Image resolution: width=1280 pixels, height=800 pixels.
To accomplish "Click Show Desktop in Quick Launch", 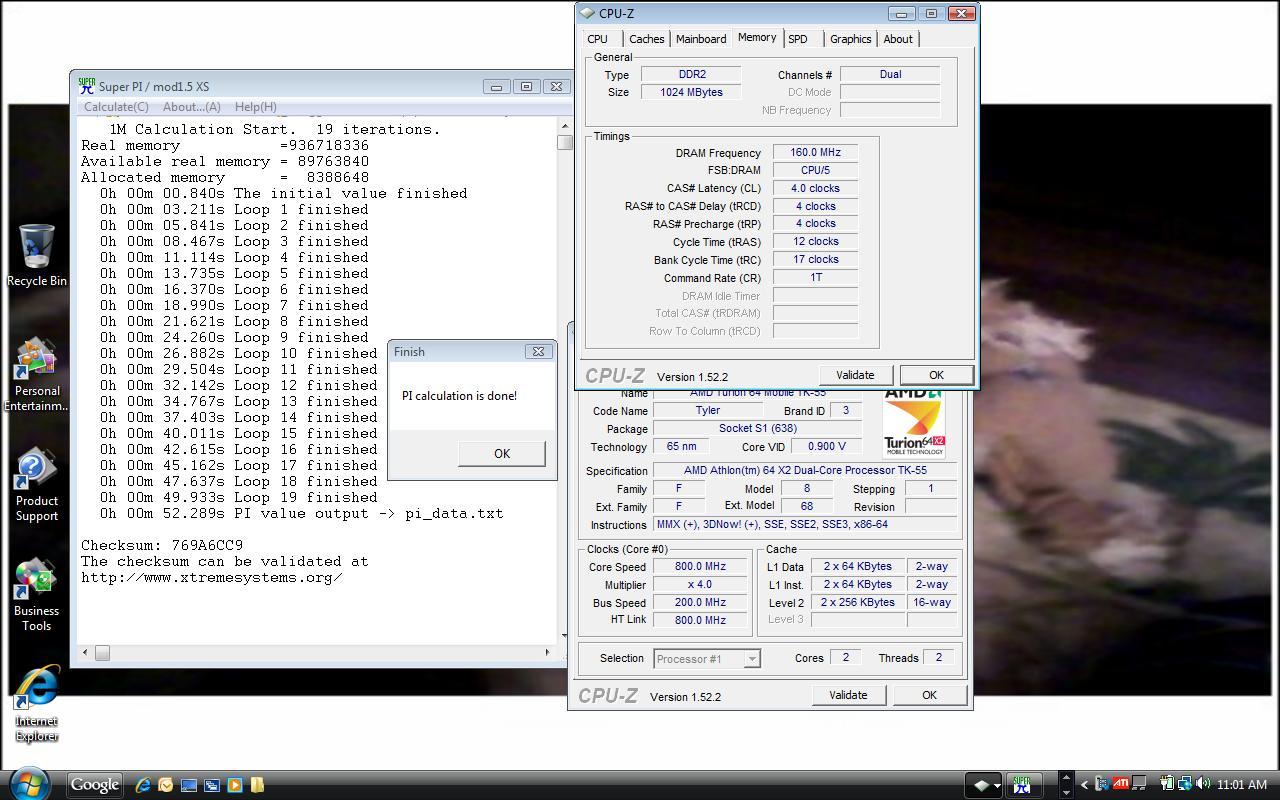I will (189, 785).
